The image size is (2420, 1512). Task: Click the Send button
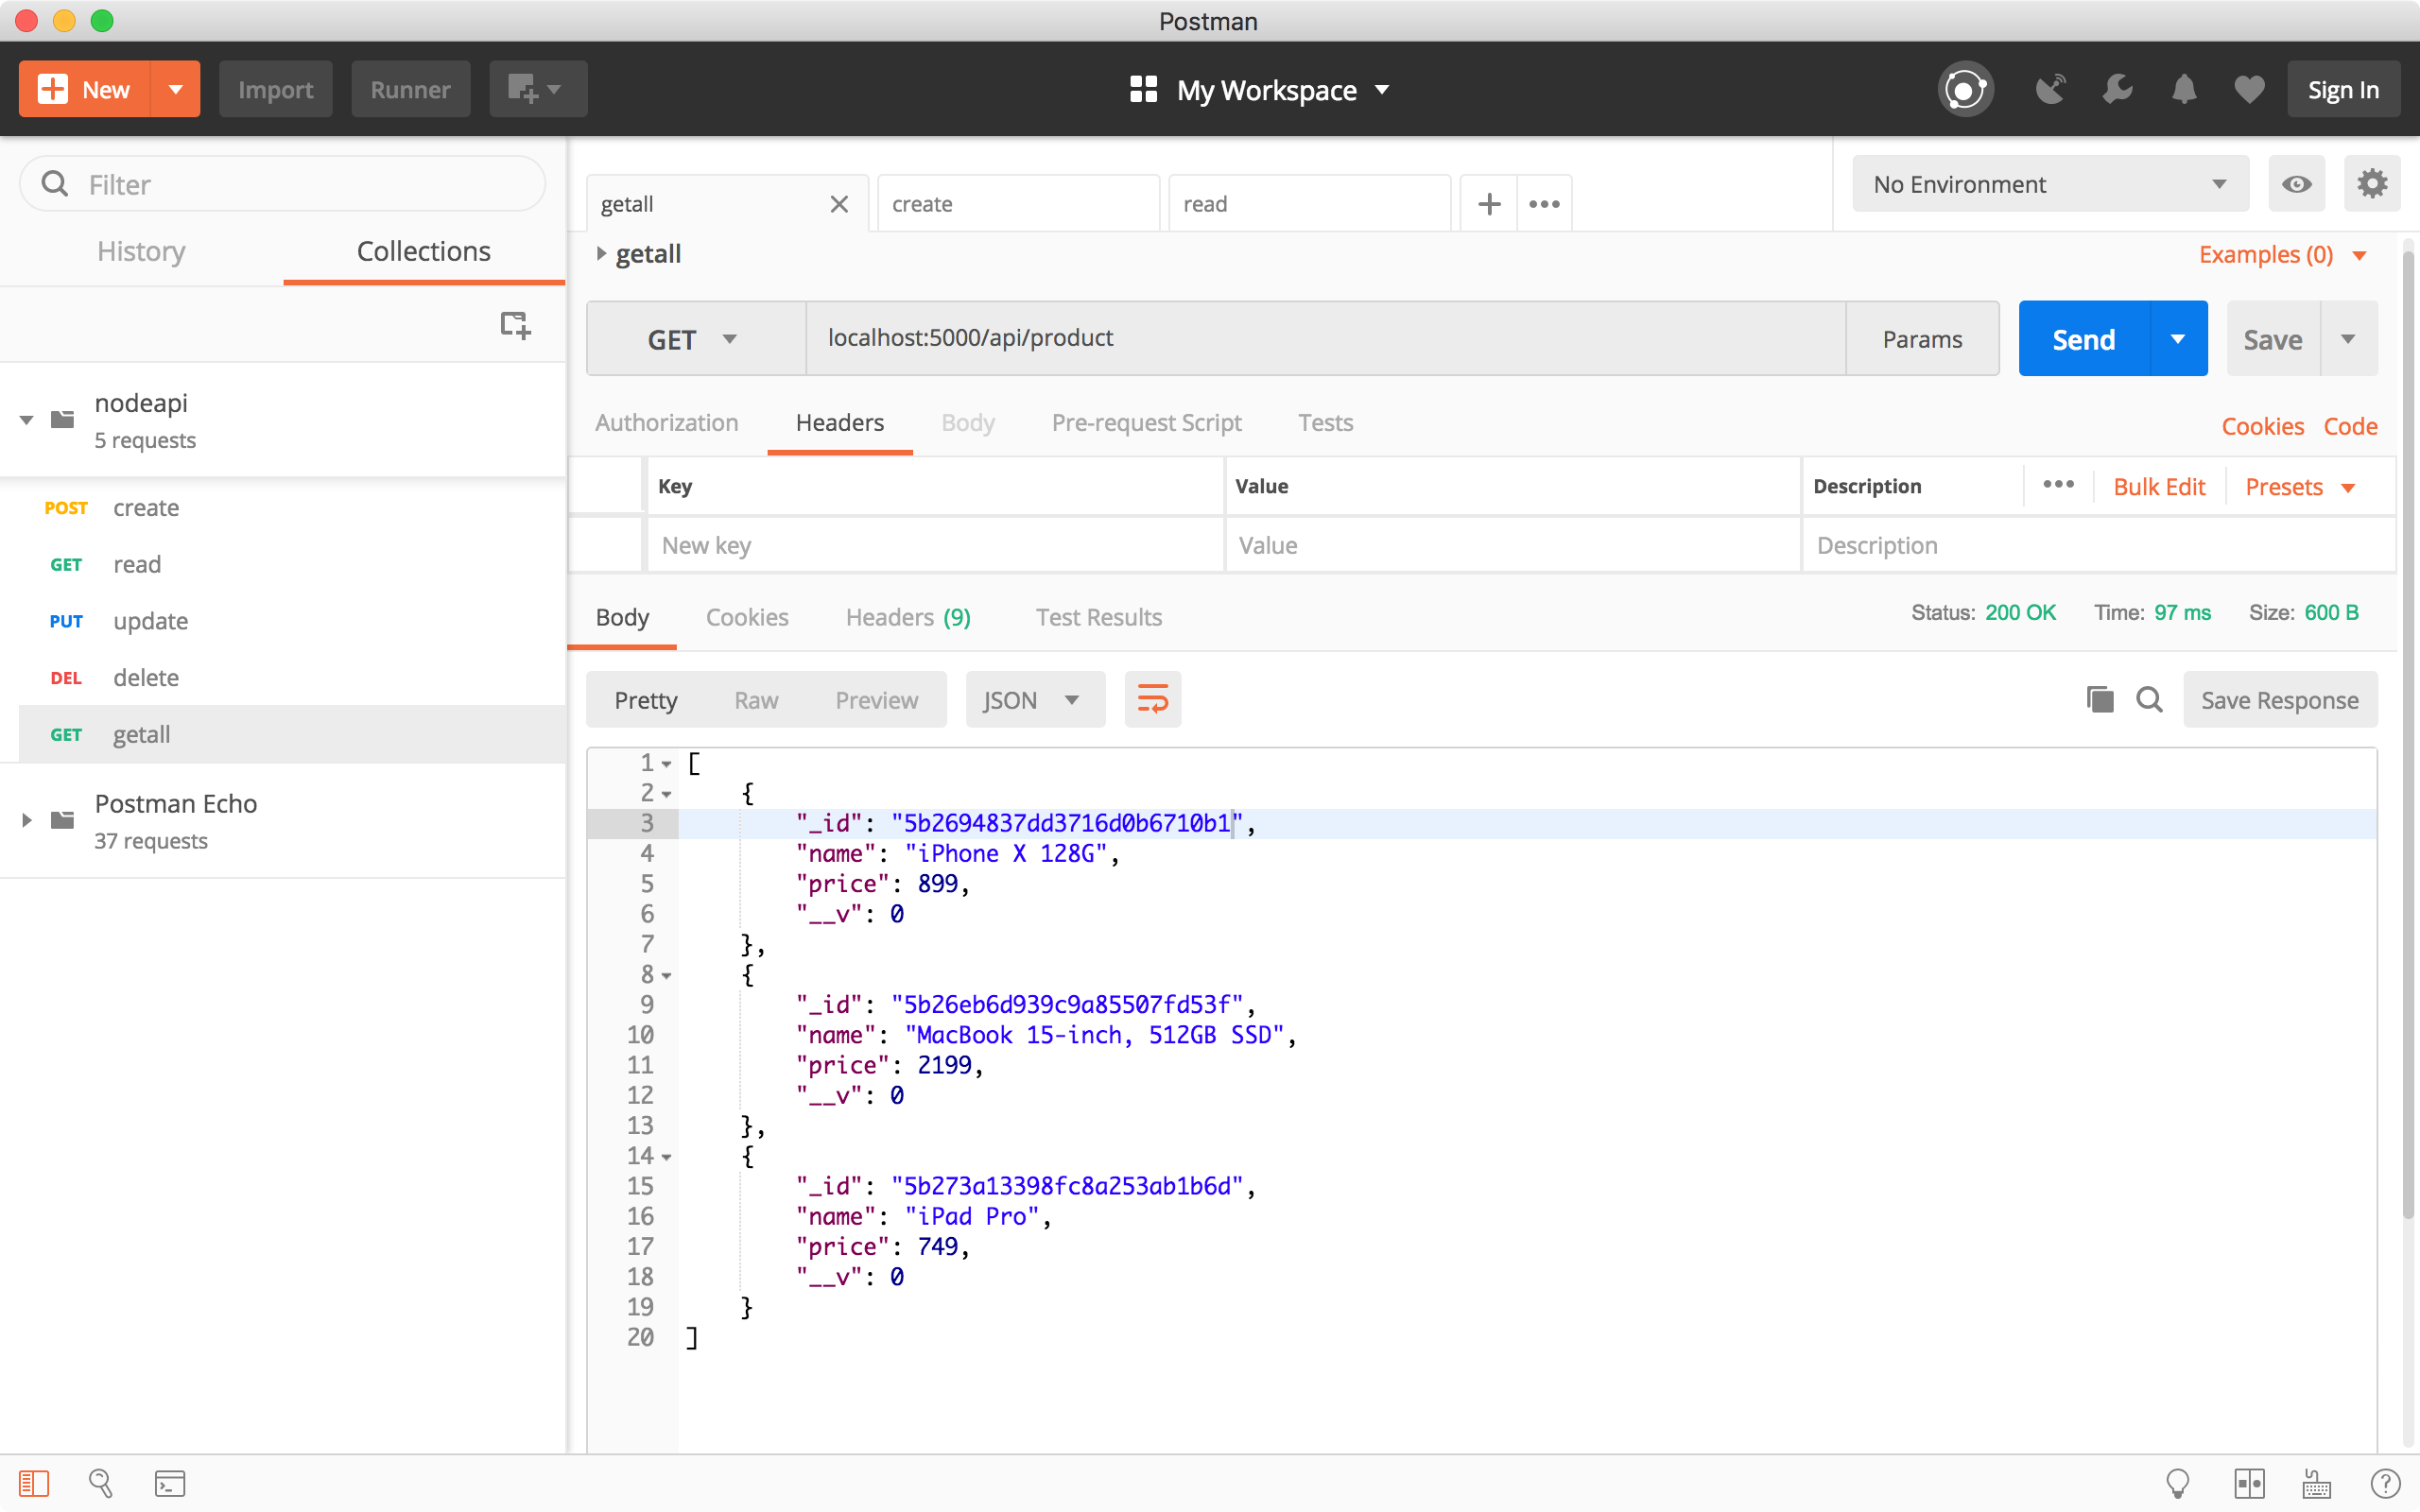click(2084, 339)
